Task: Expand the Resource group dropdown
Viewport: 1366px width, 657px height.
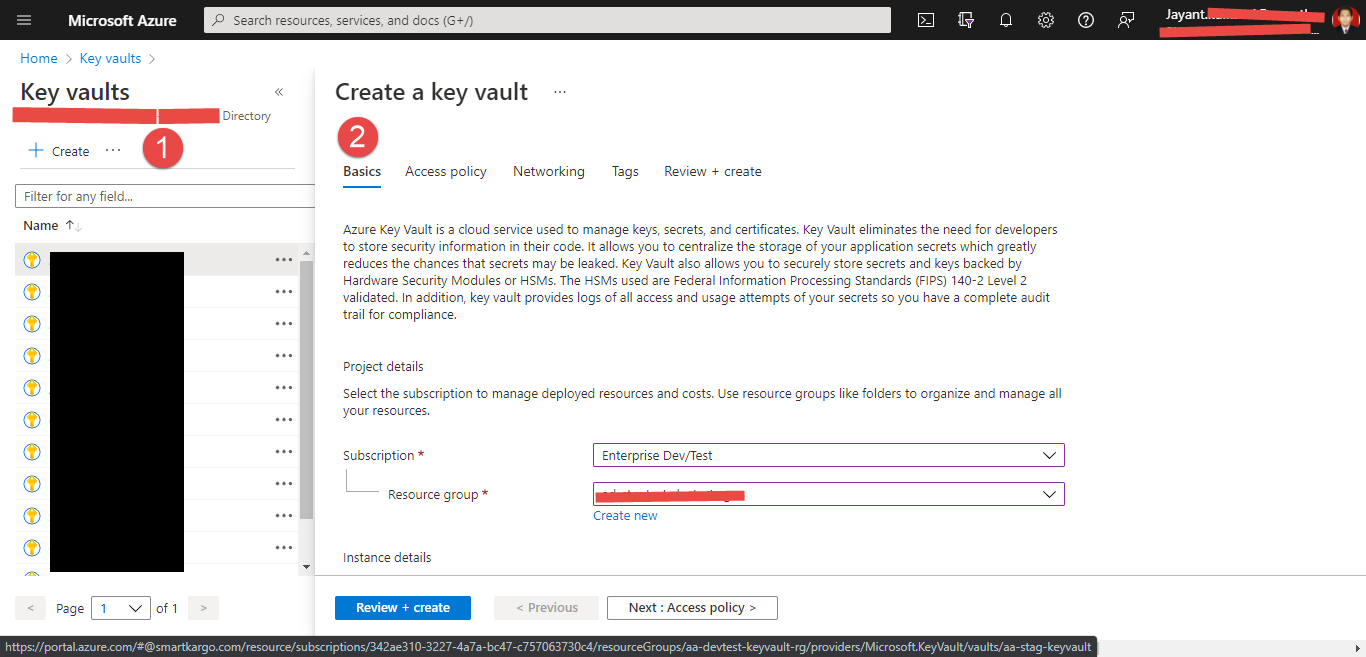Action: click(x=828, y=494)
